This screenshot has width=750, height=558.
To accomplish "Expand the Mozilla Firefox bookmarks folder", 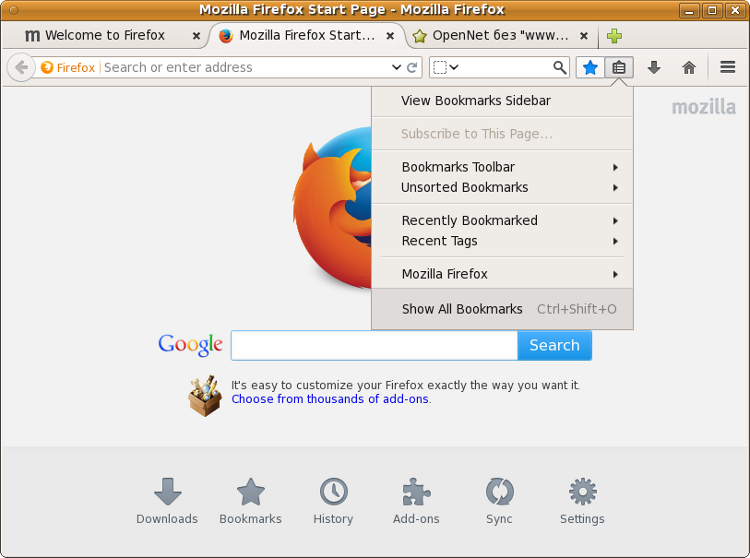I will (502, 274).
